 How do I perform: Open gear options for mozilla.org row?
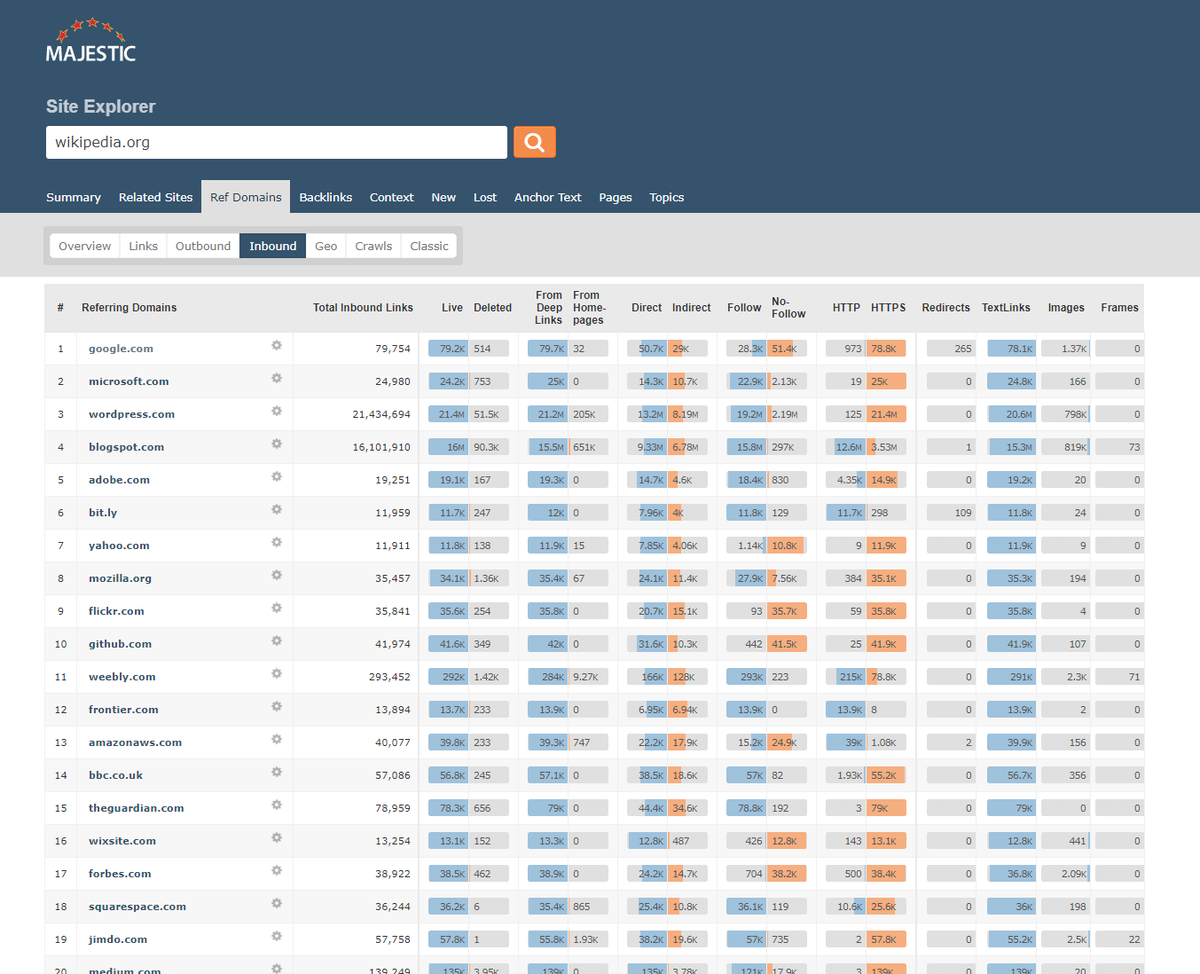click(x=277, y=575)
